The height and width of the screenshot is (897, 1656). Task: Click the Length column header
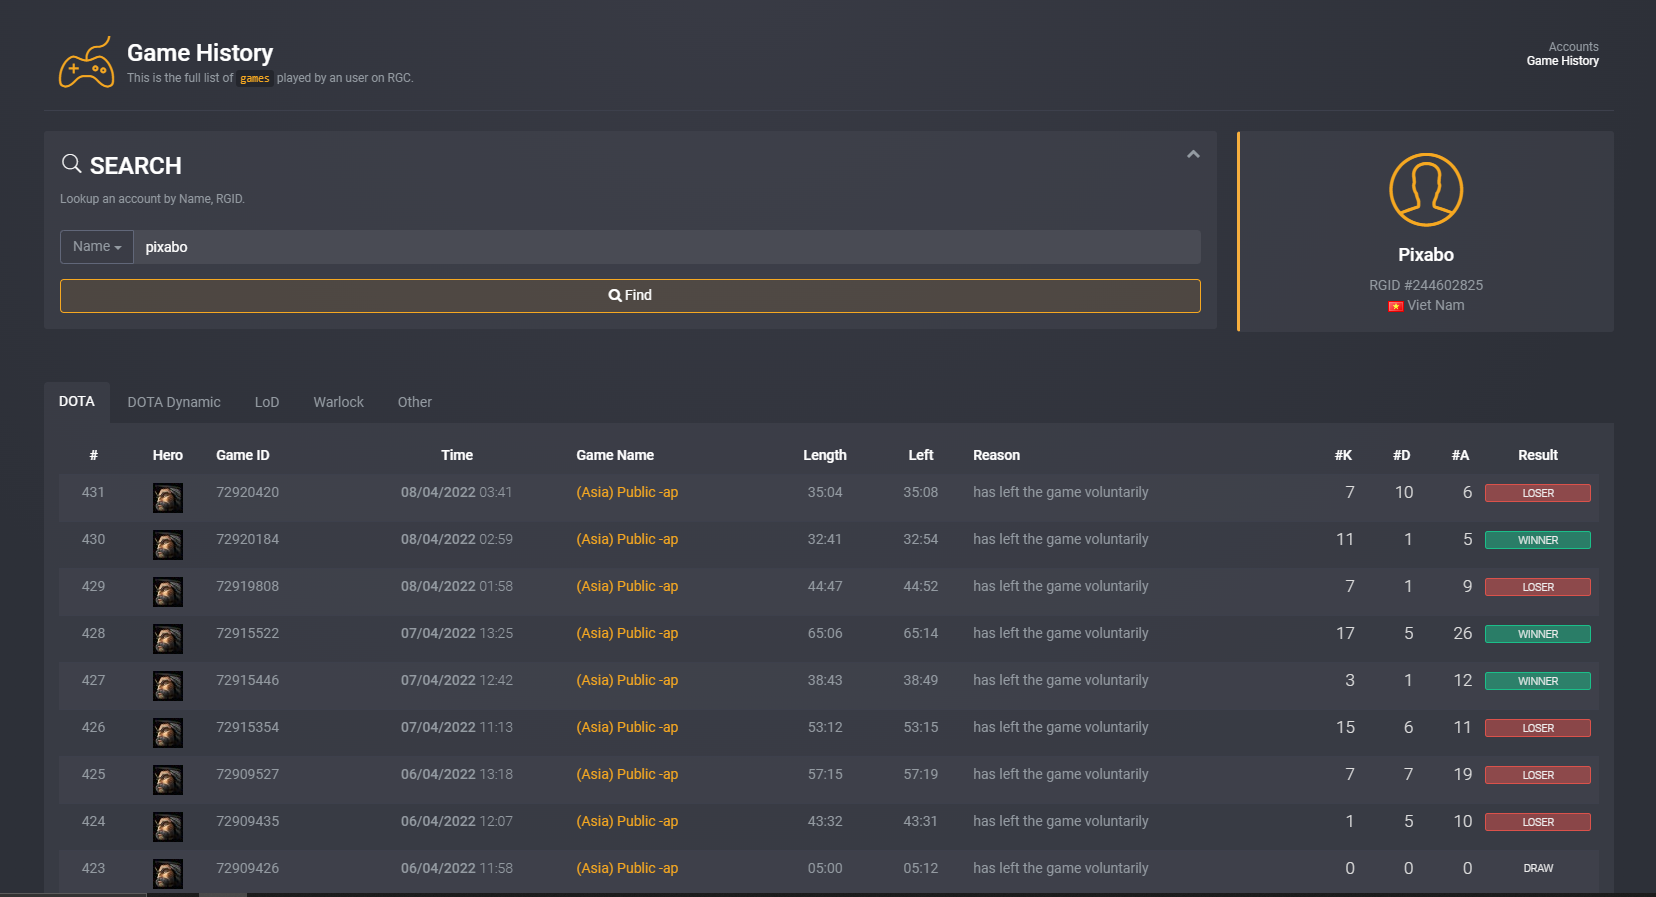[825, 455]
